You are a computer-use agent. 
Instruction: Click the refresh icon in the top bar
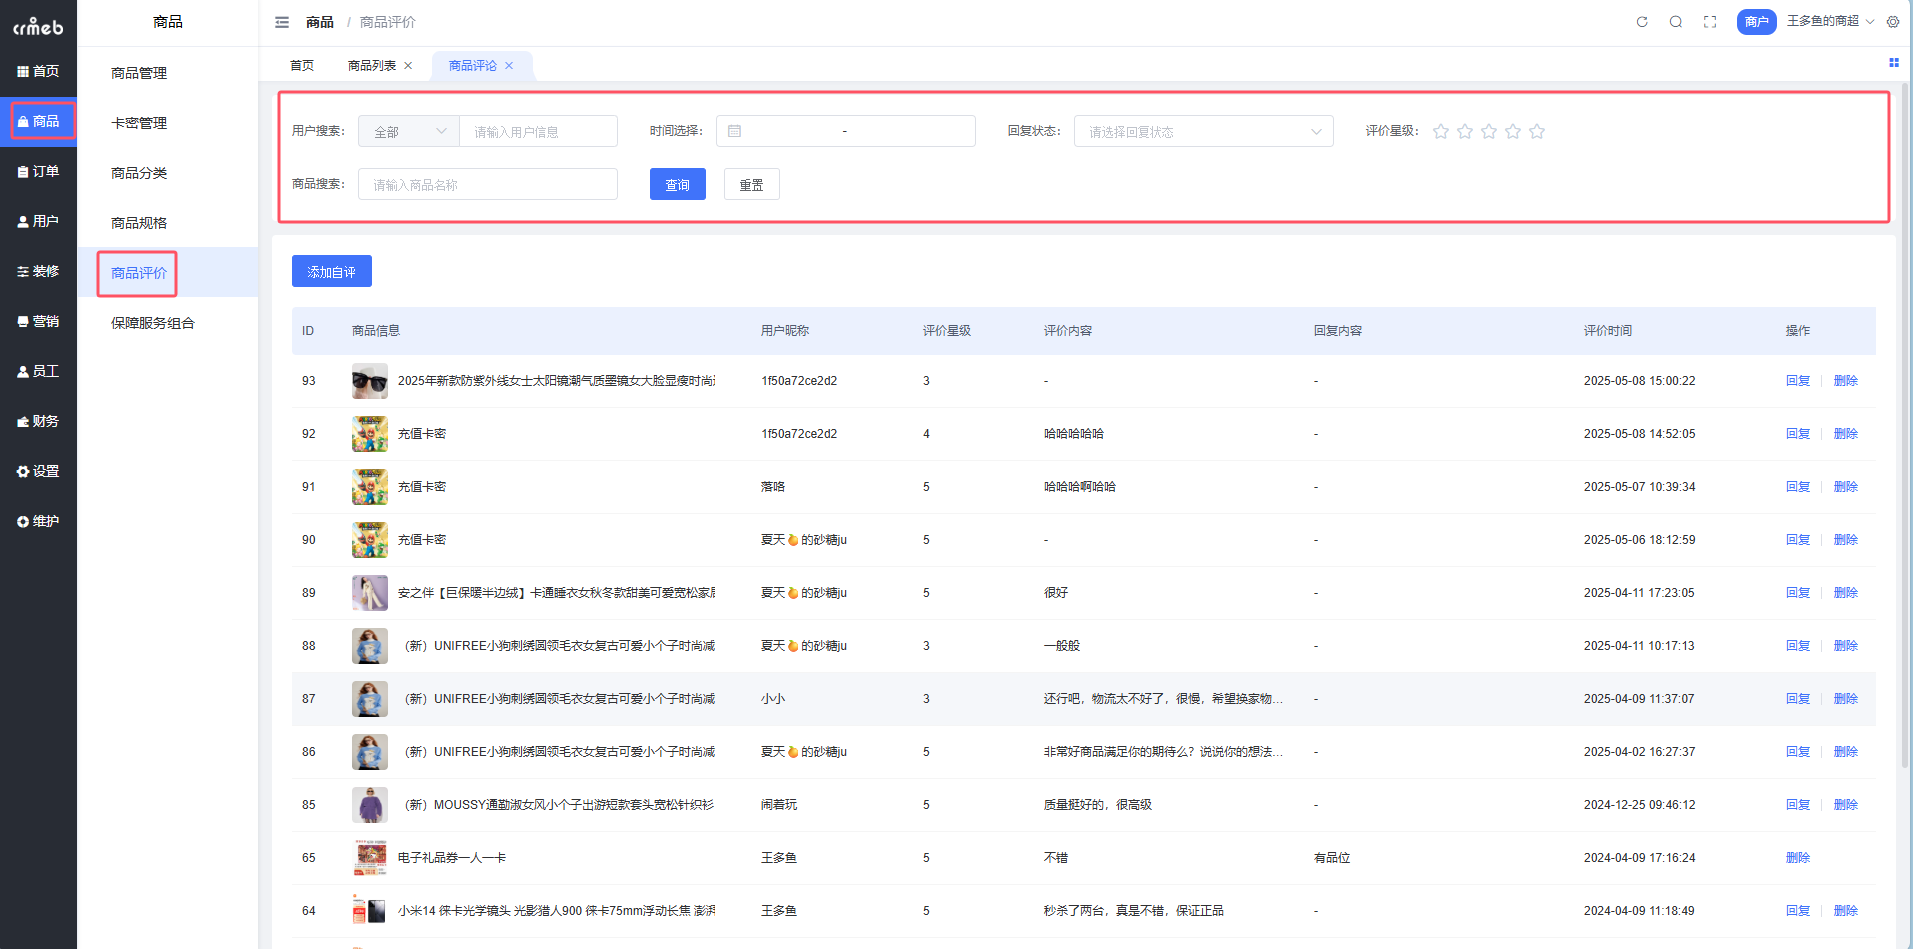1641,21
